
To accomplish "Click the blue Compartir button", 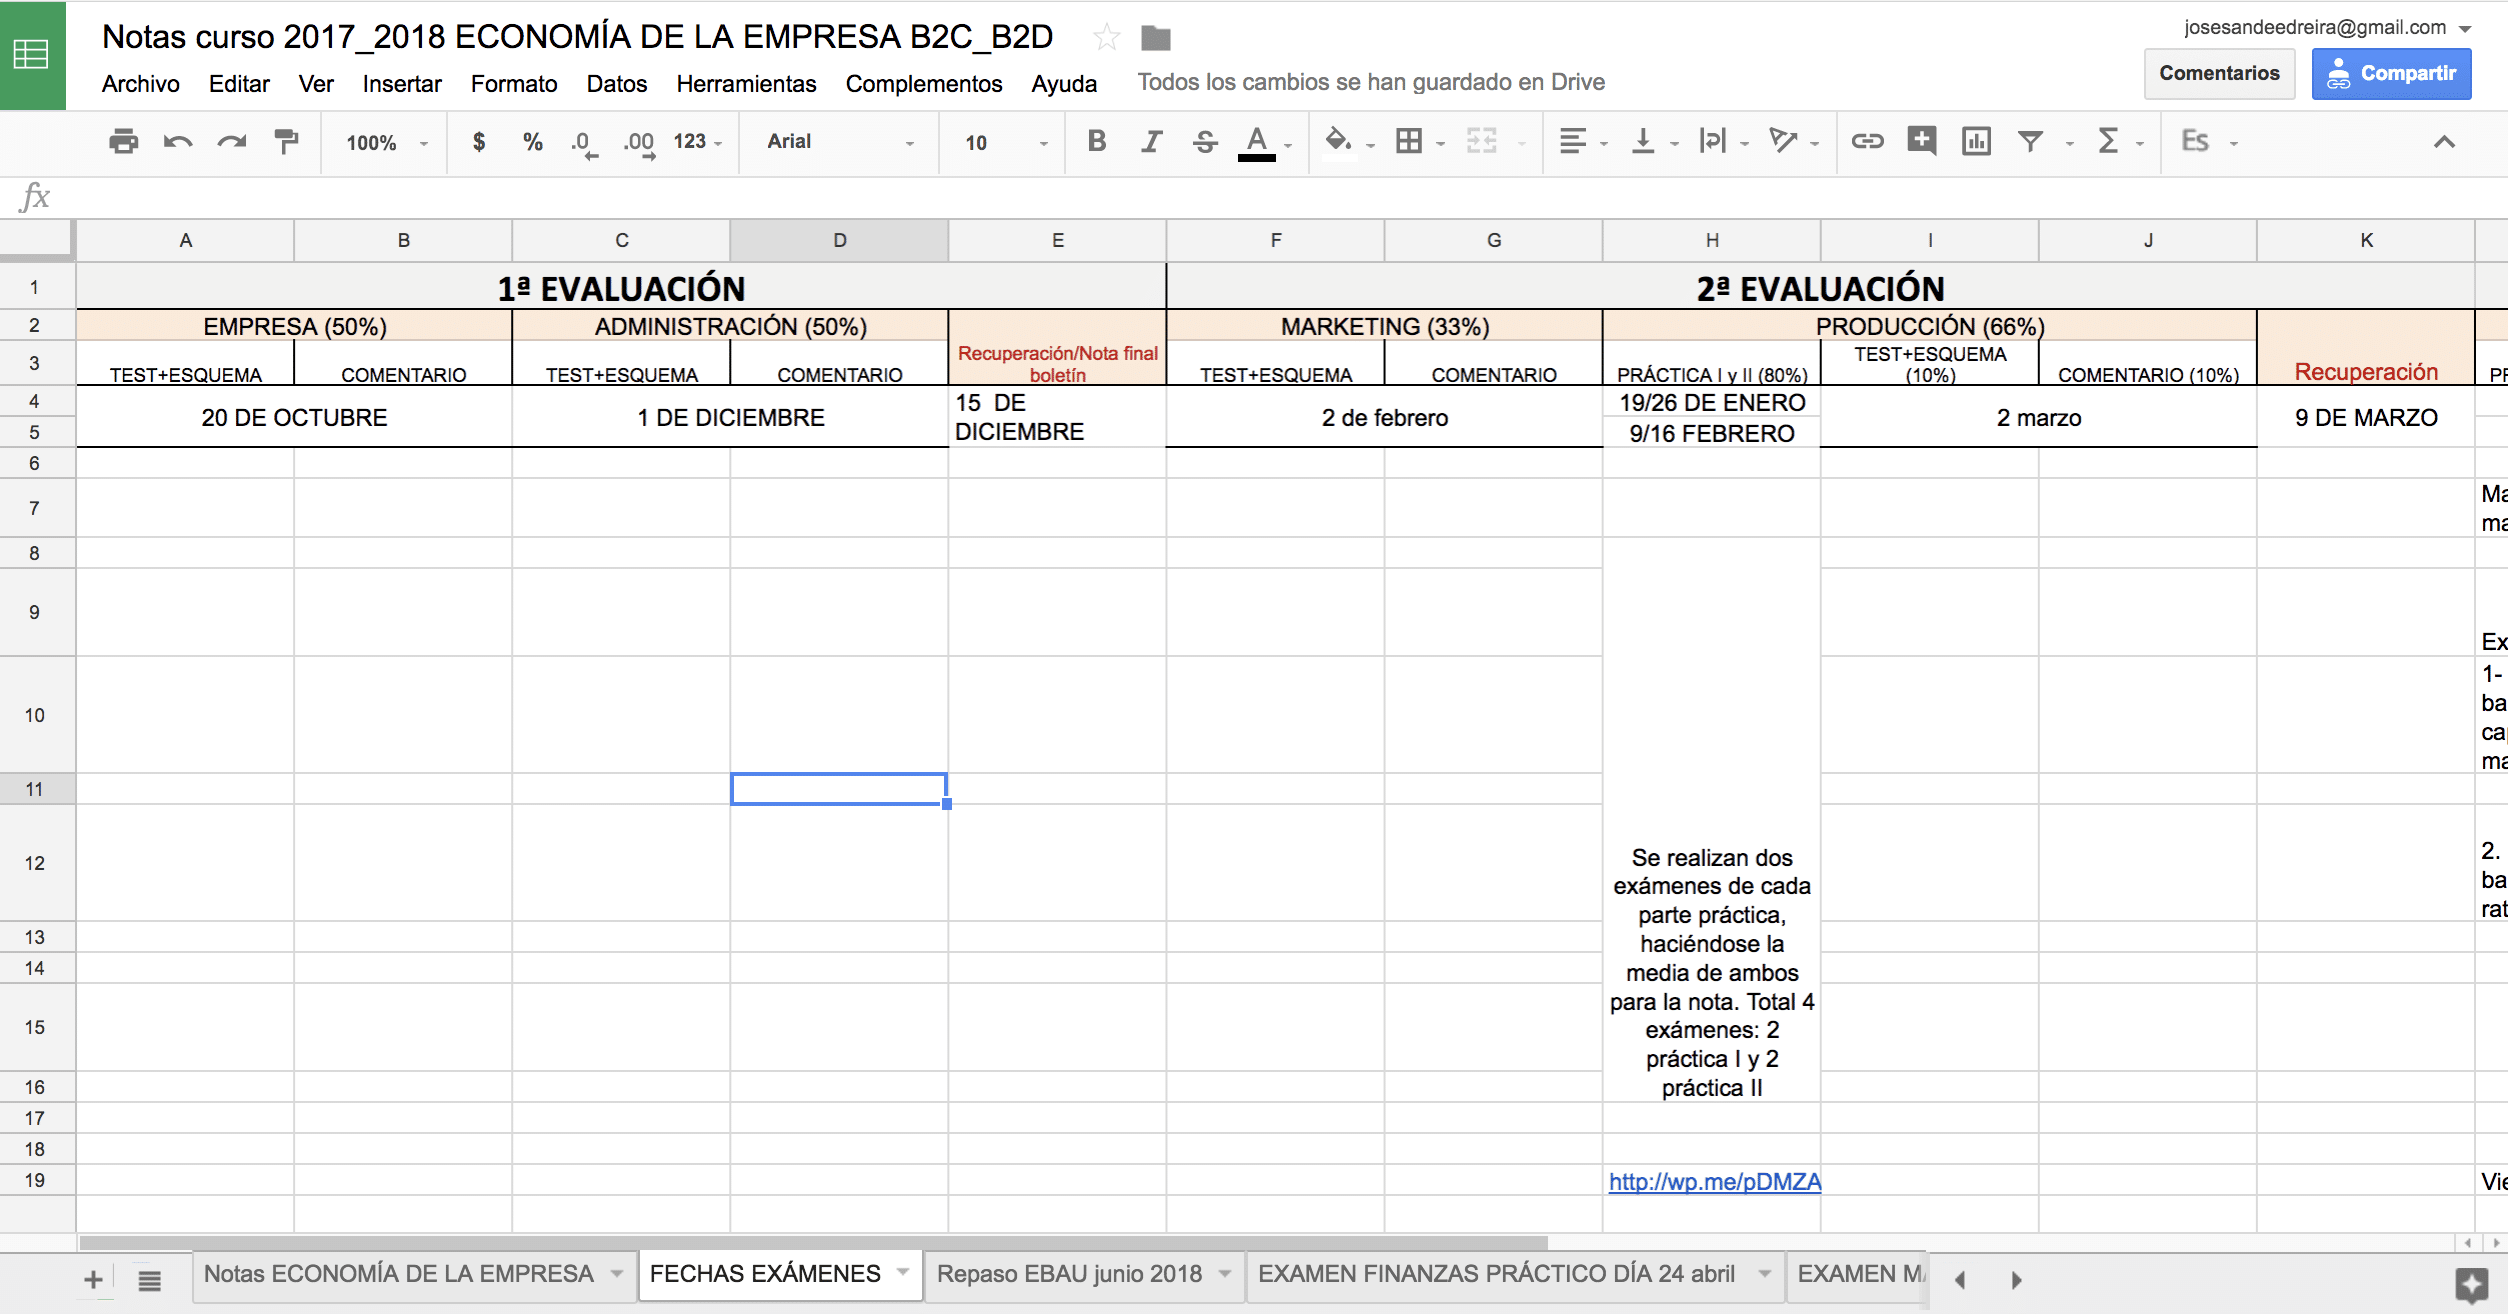I will click(2391, 73).
